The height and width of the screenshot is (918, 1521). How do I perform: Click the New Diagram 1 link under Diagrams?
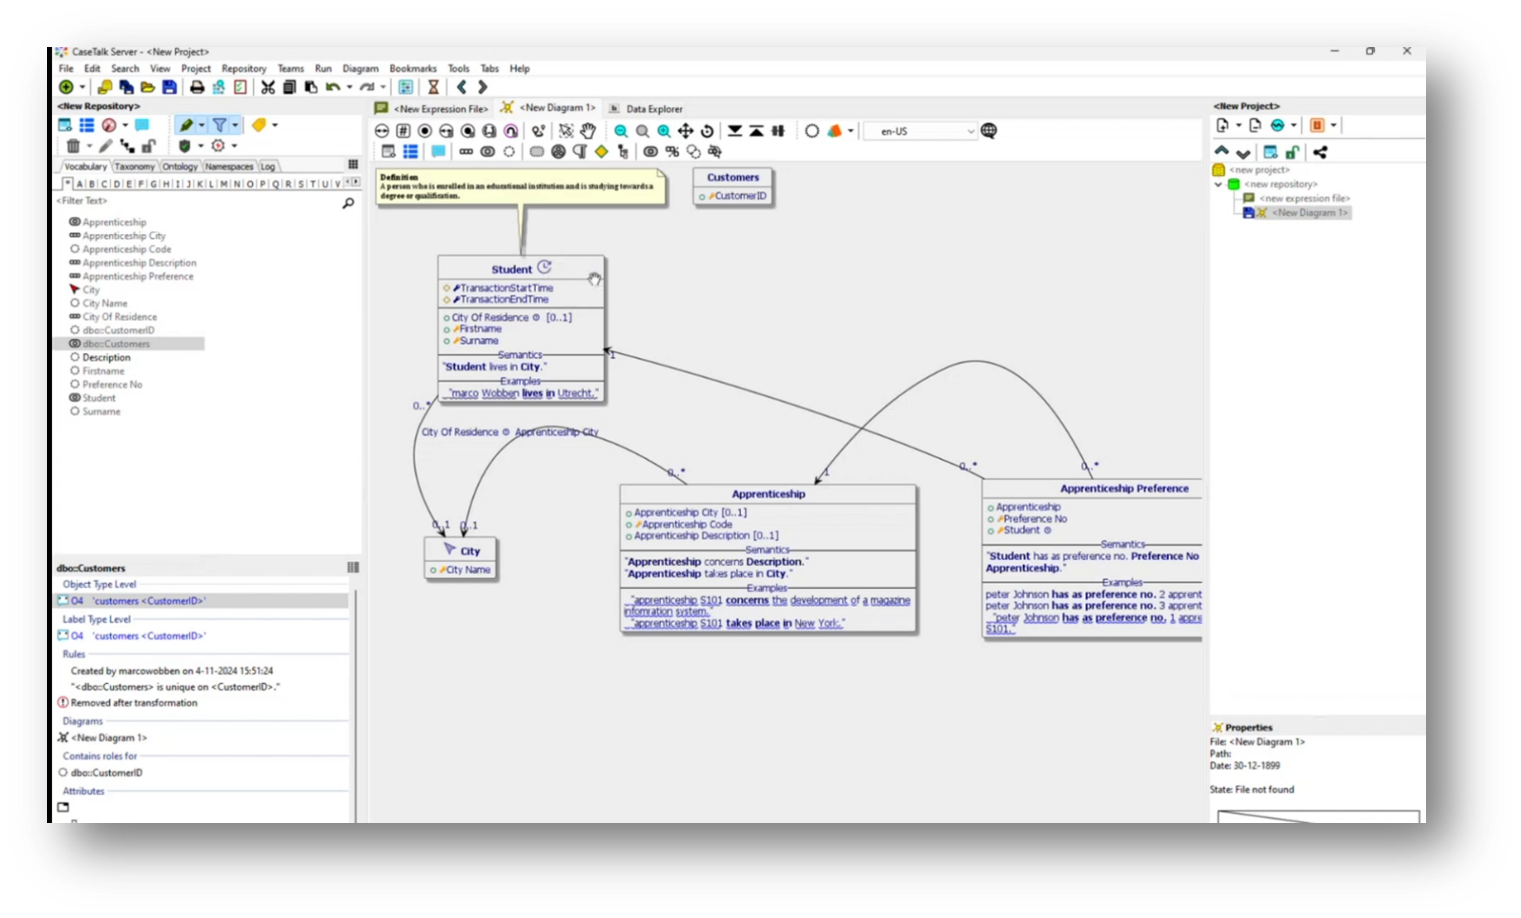click(109, 738)
